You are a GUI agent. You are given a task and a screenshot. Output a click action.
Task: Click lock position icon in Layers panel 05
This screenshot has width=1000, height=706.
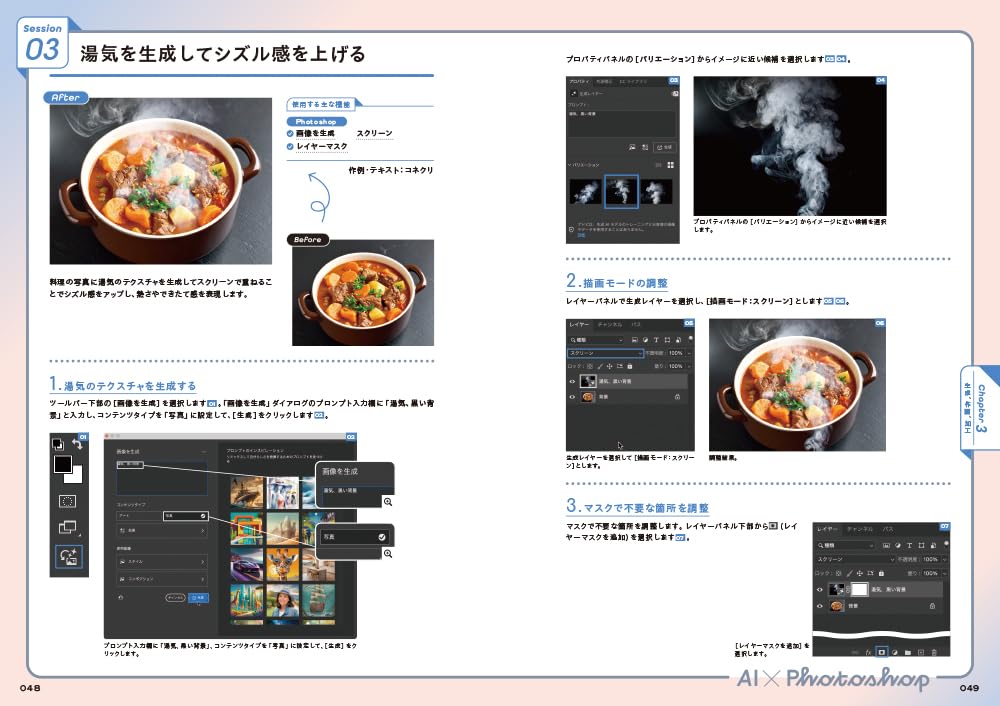(x=610, y=366)
